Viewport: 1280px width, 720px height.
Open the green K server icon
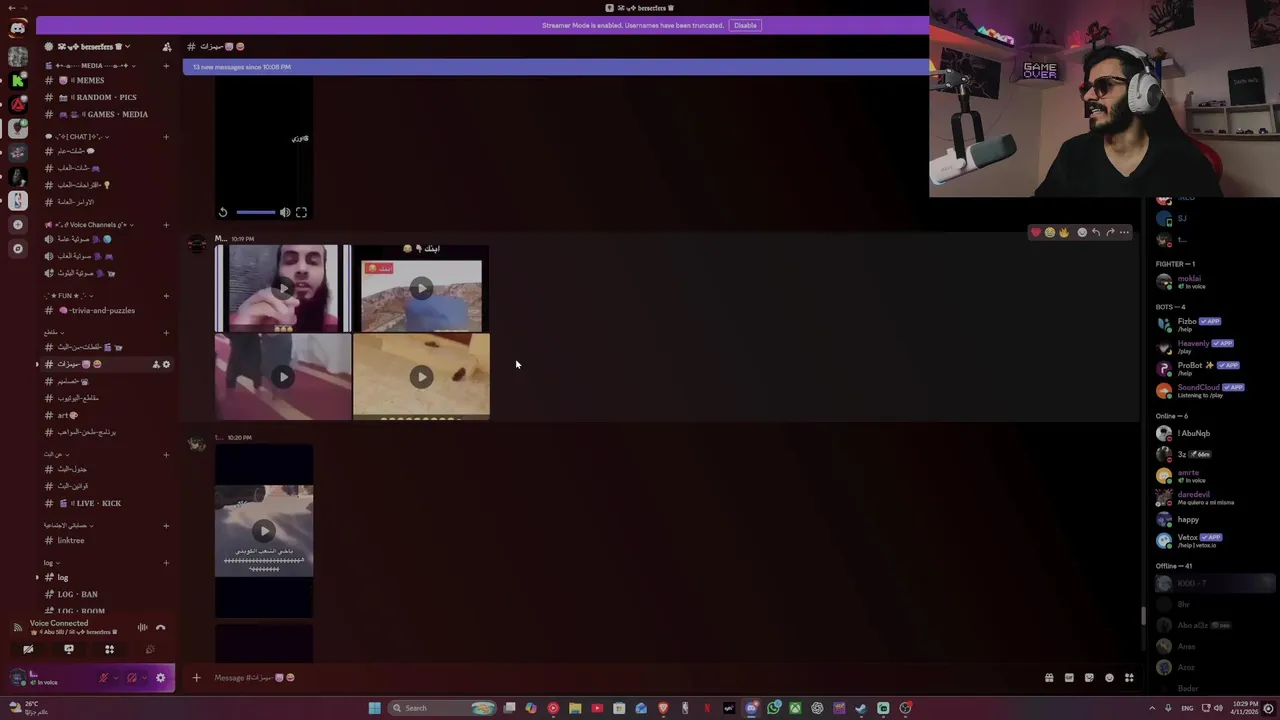point(18,80)
